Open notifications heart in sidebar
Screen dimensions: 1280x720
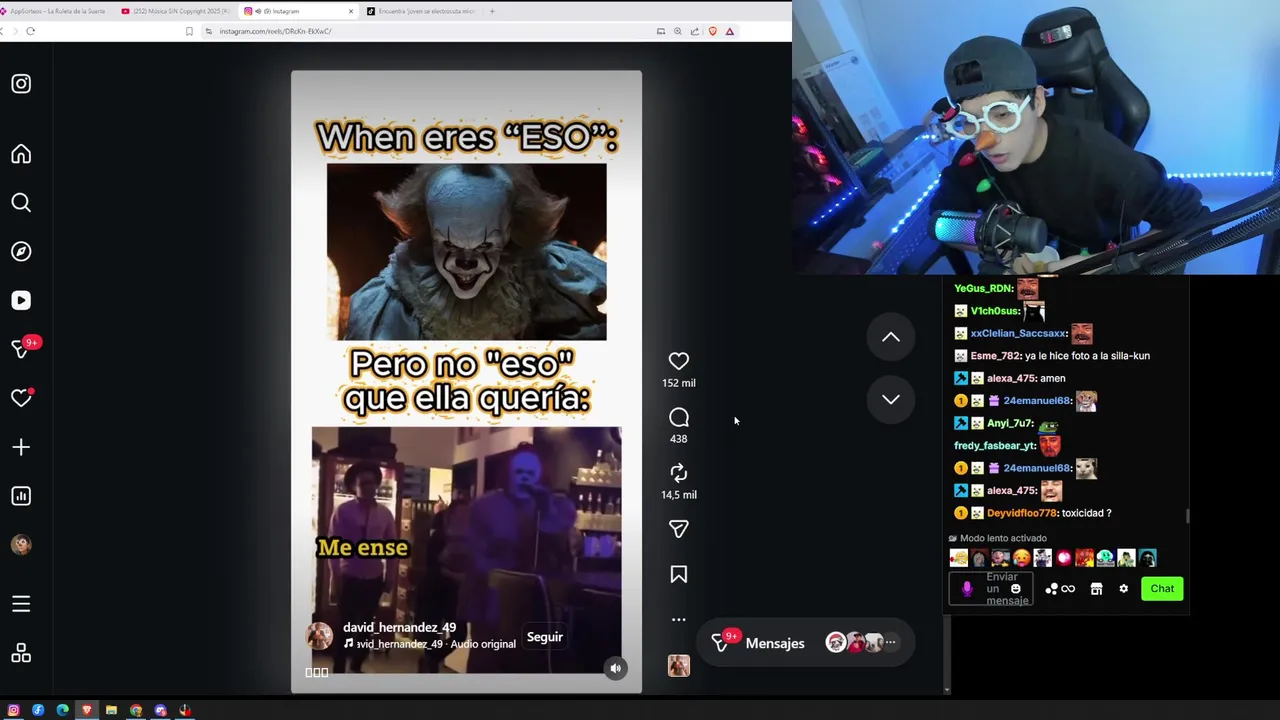[21, 398]
